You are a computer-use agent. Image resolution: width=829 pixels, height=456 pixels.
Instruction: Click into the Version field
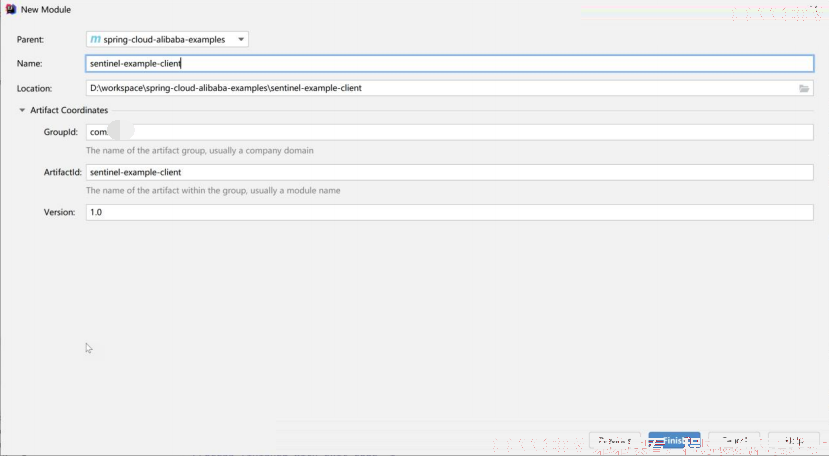click(449, 212)
